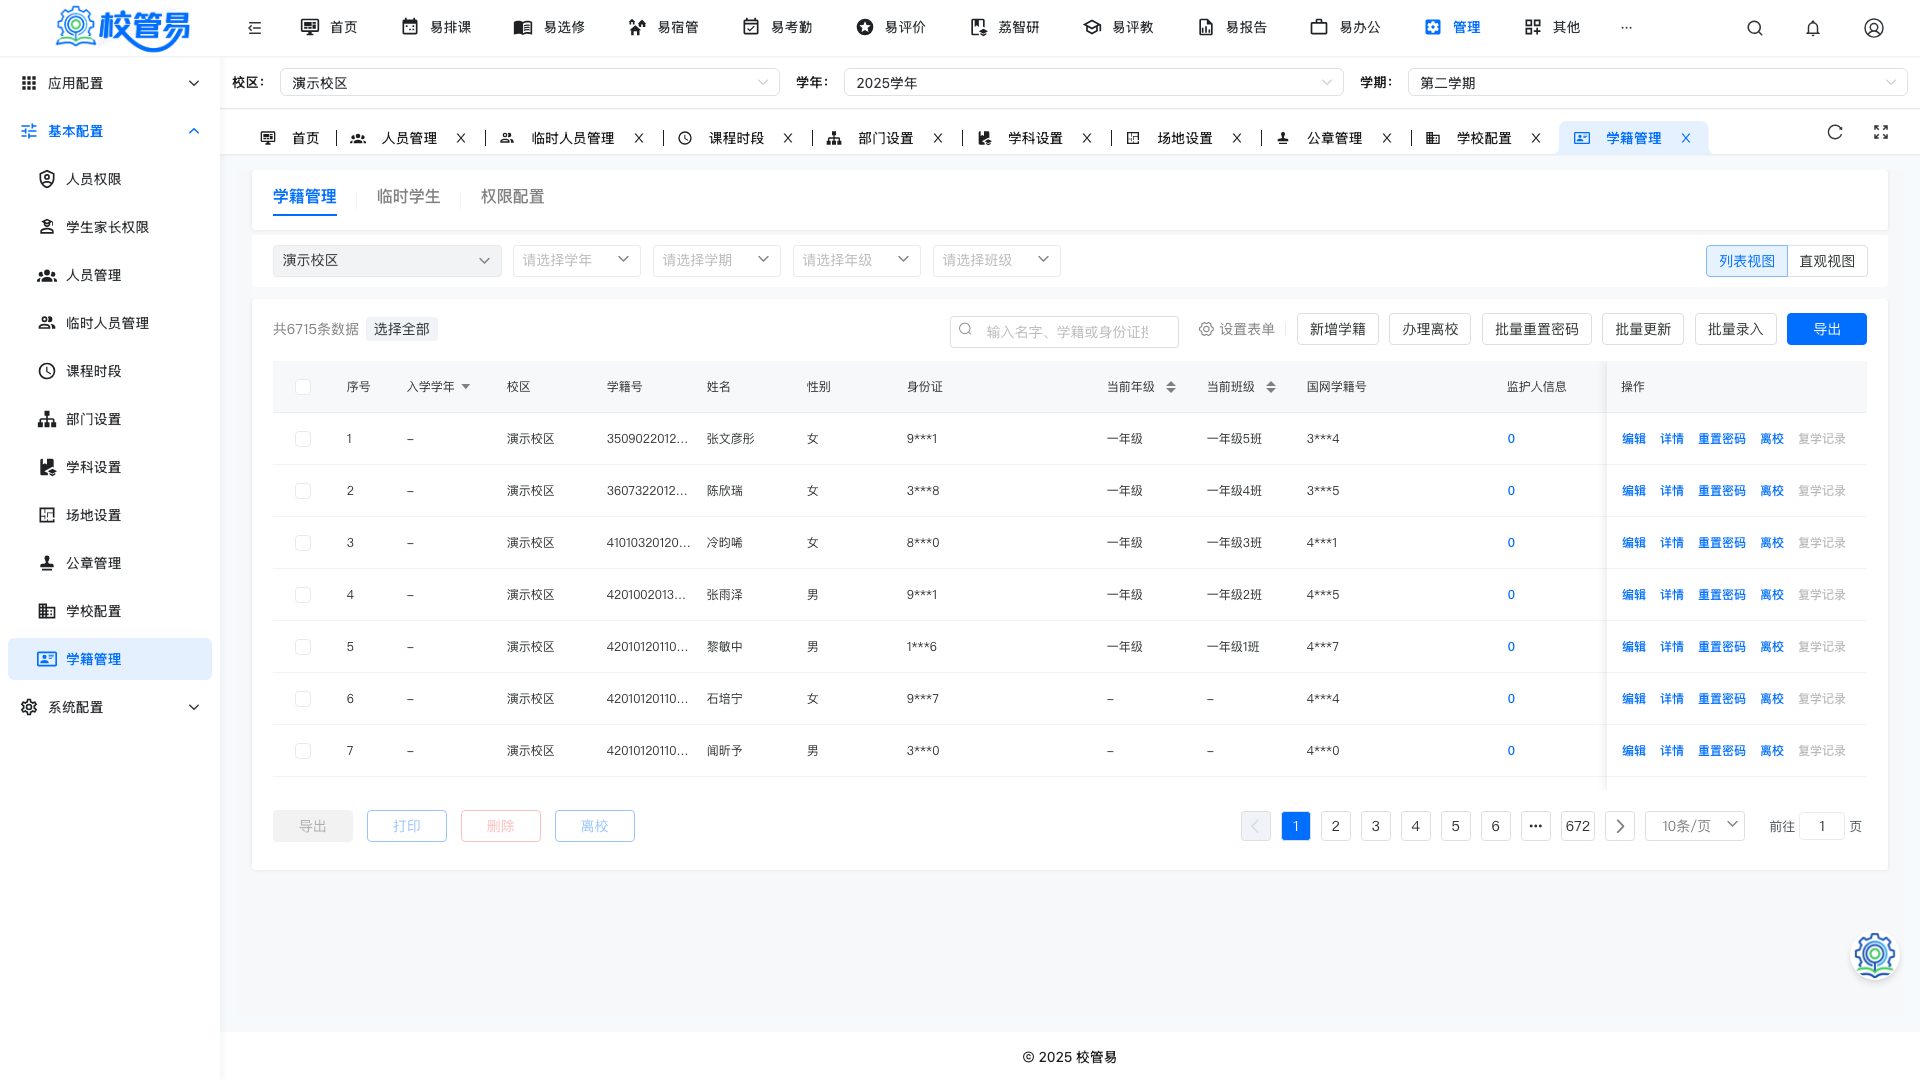Refresh the page with the reload icon
Image resolution: width=1920 pixels, height=1080 pixels.
click(x=1835, y=132)
